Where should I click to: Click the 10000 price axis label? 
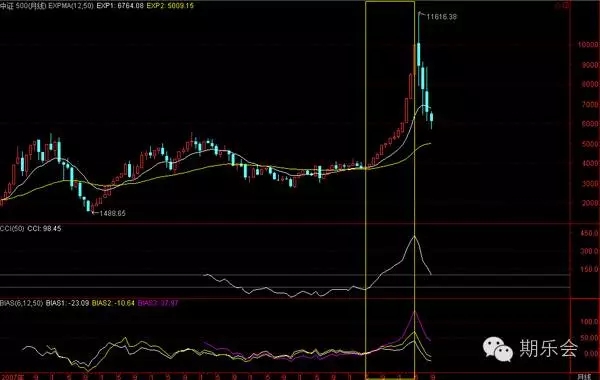point(589,44)
